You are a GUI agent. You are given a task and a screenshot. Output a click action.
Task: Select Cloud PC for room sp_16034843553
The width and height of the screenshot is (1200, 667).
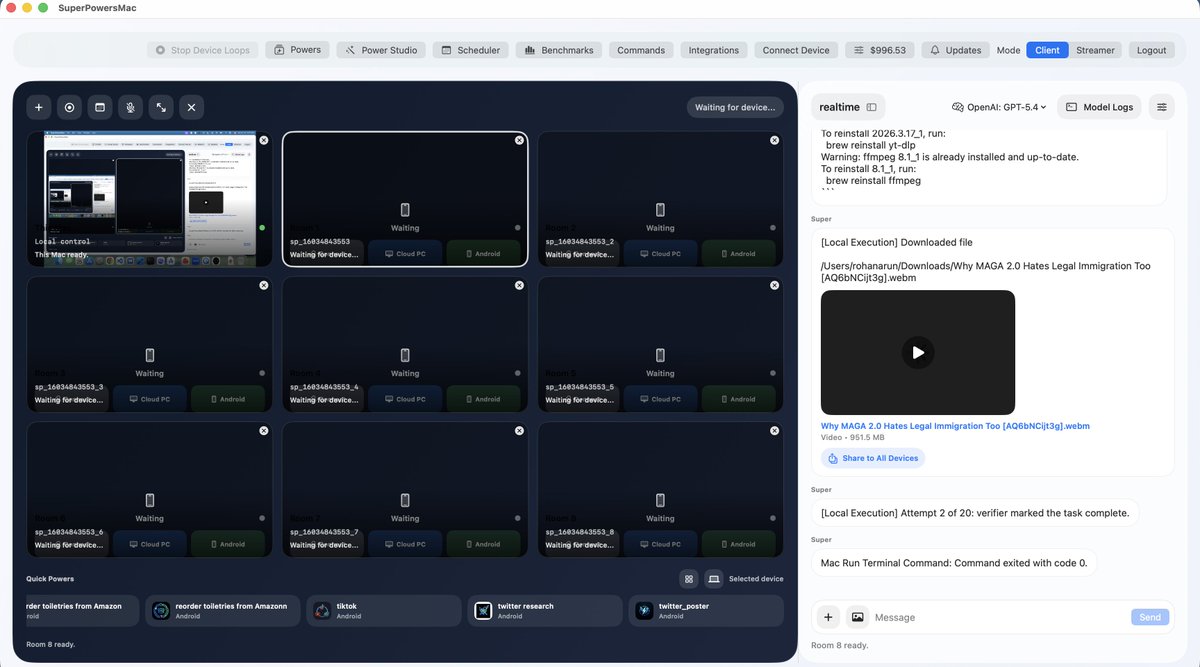pos(405,254)
